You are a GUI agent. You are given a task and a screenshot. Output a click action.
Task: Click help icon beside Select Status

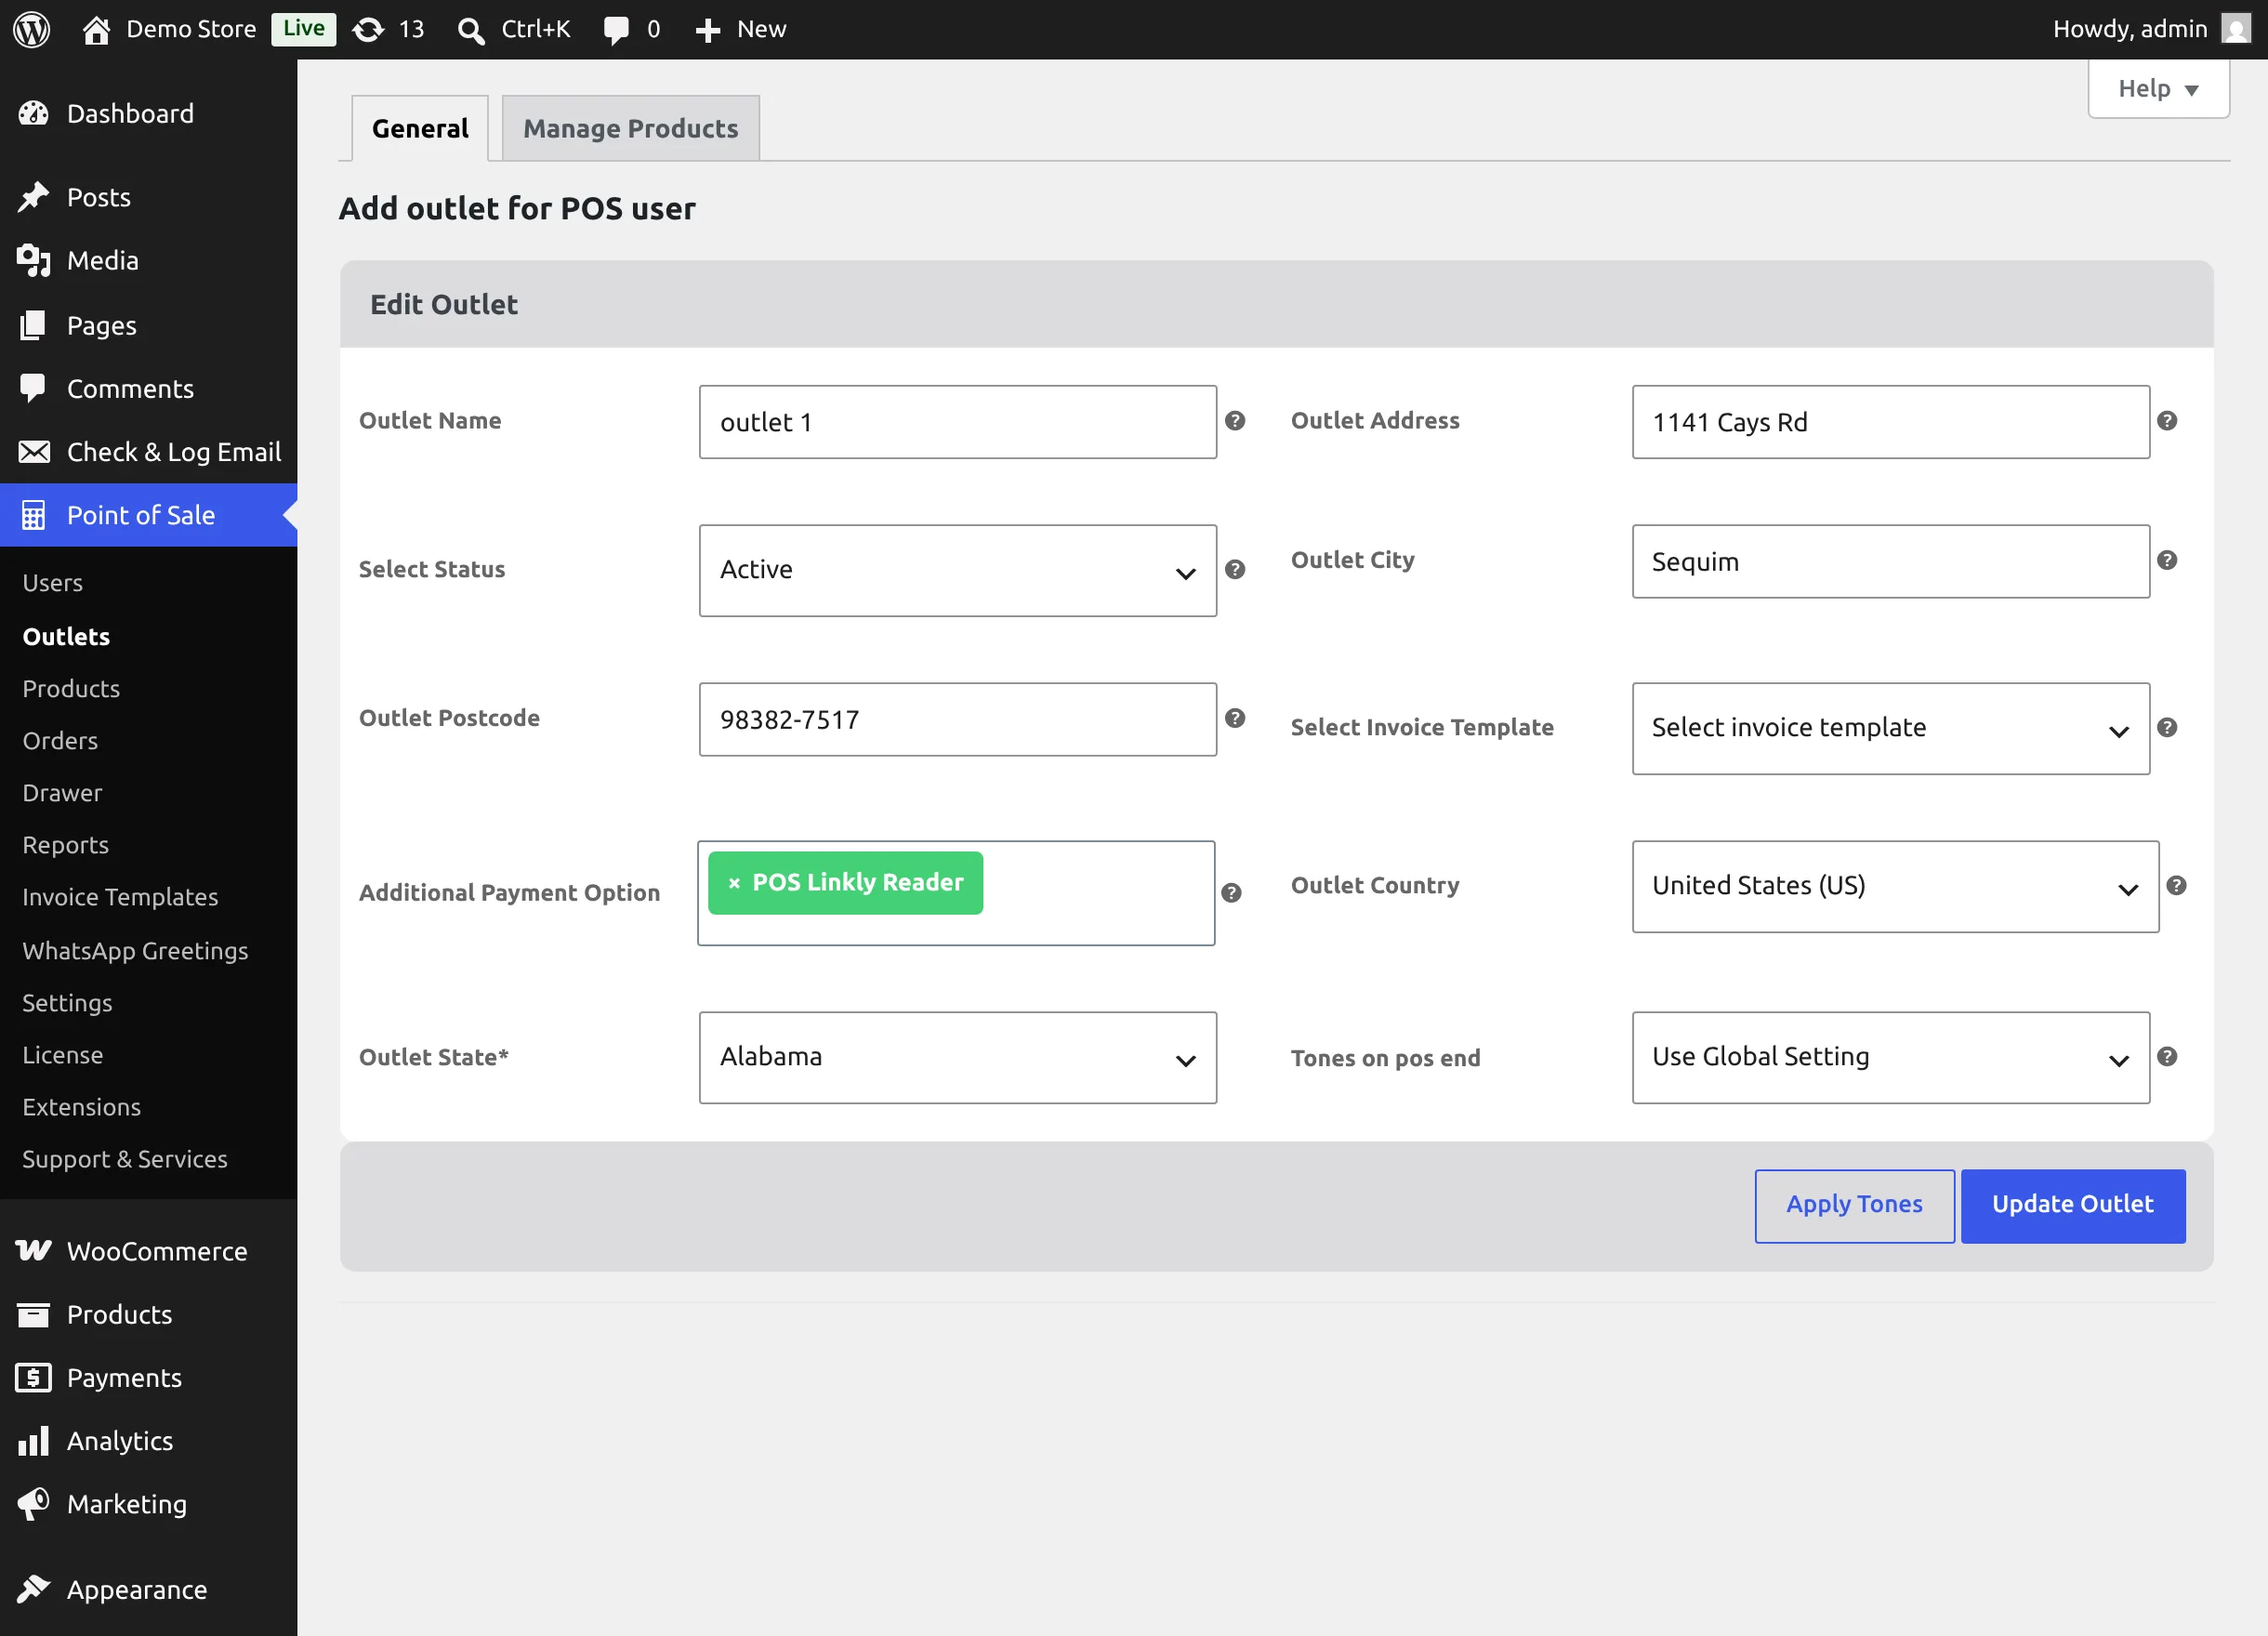(x=1235, y=570)
